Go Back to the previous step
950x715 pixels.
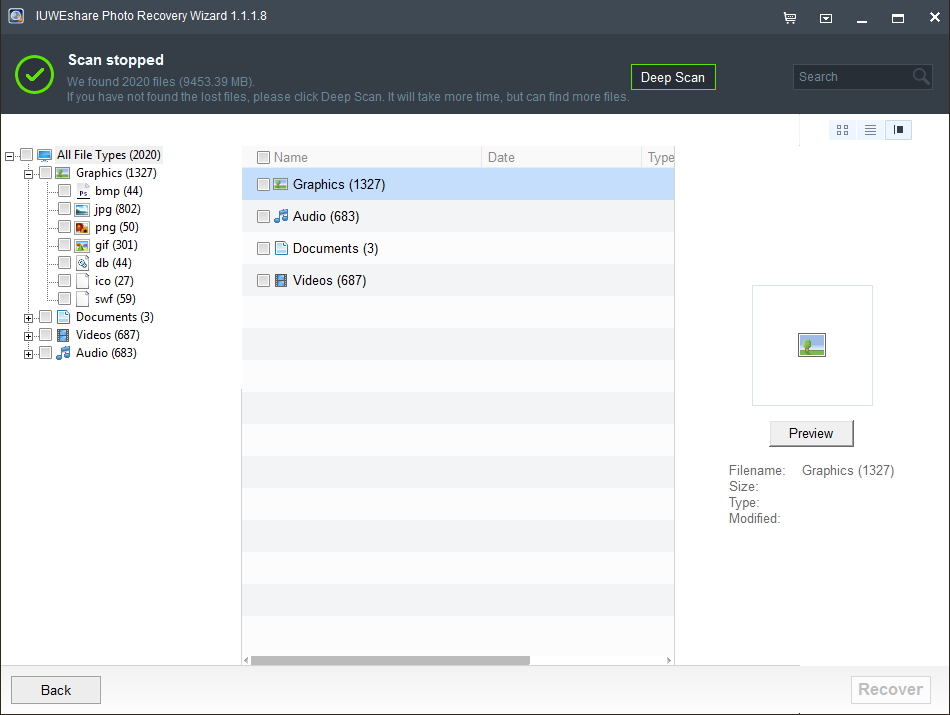[x=56, y=690]
